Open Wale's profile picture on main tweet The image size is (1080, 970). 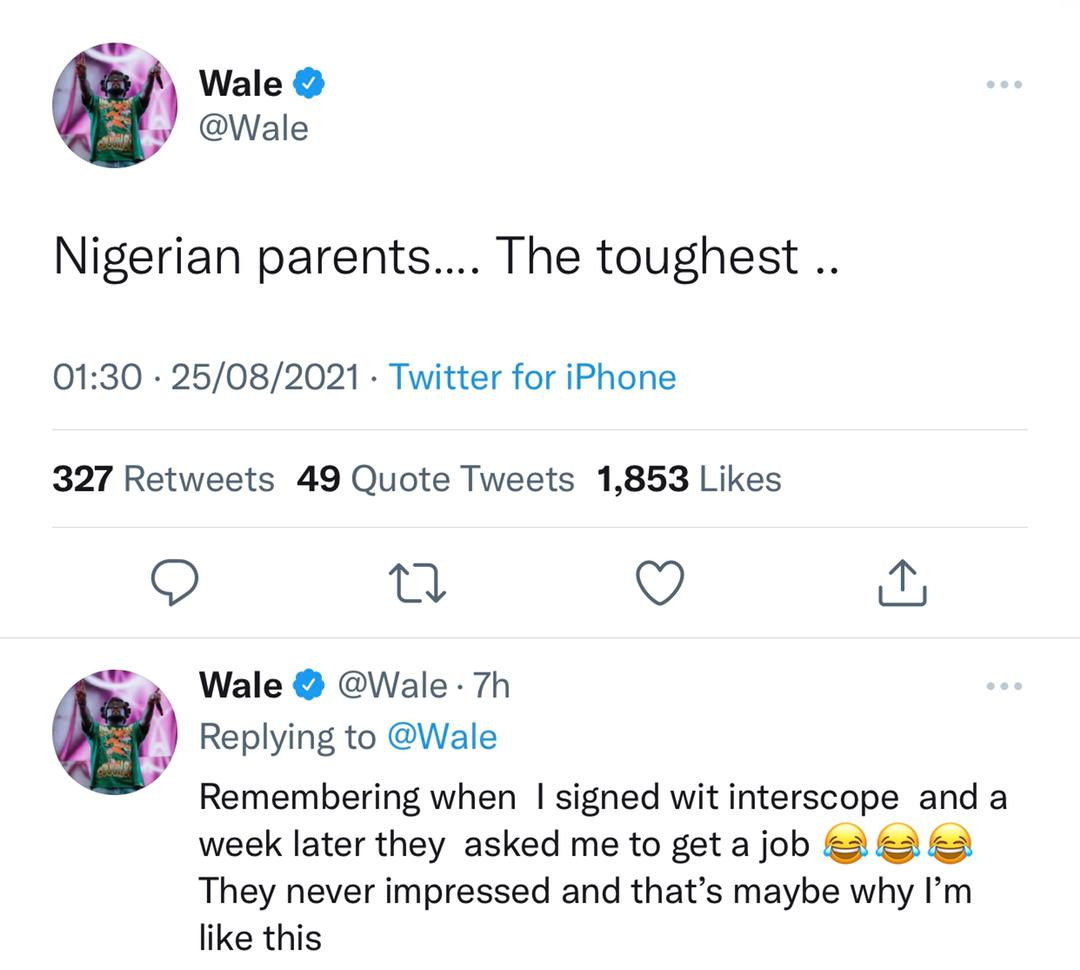click(115, 105)
